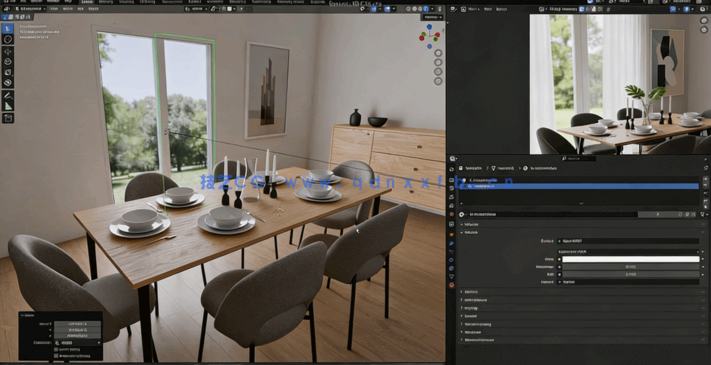Open Physics properties tab icon
711x365 pixels.
(452, 260)
